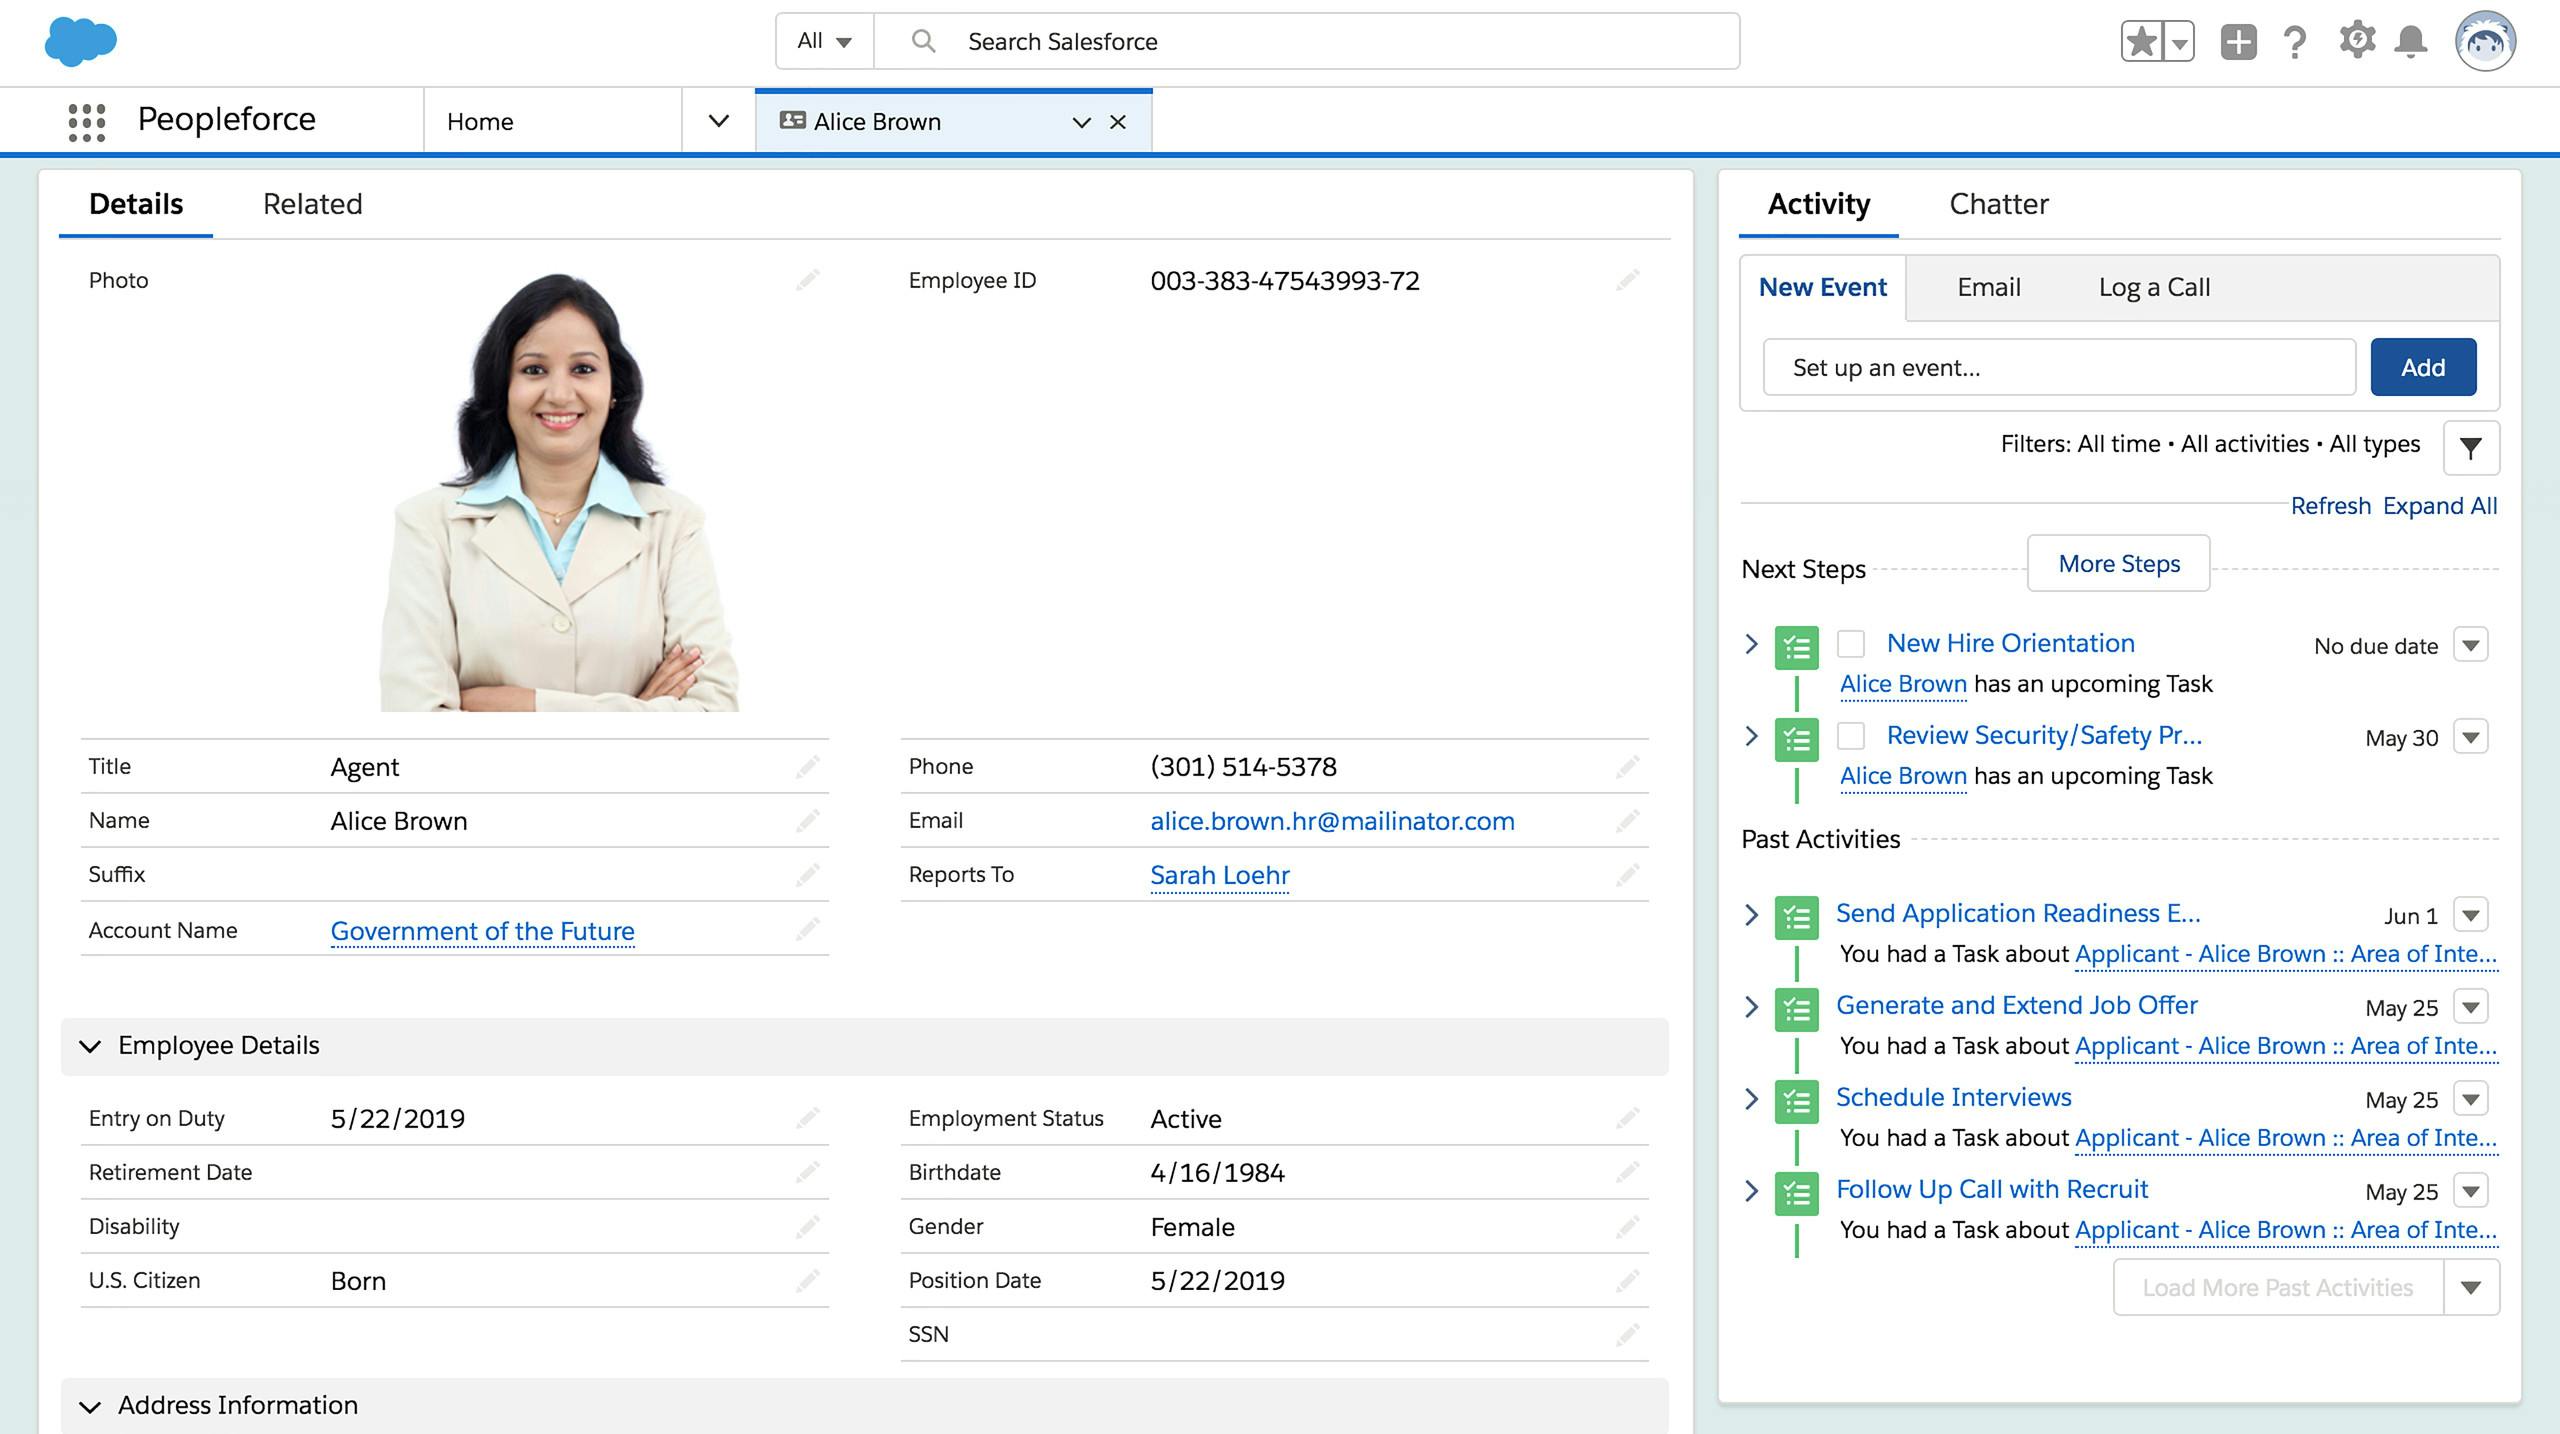2560x1434 pixels.
Task: Edit the Title field pencil icon
Action: pos(808,767)
